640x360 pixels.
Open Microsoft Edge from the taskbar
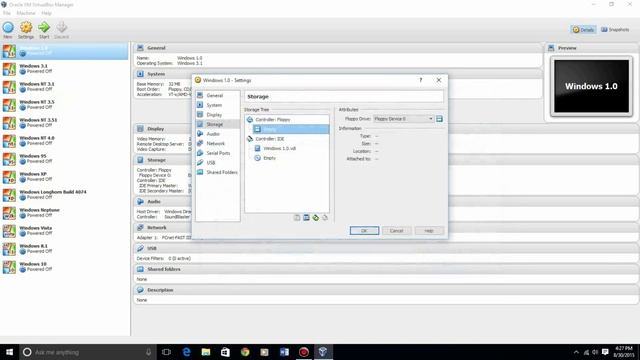pos(186,352)
